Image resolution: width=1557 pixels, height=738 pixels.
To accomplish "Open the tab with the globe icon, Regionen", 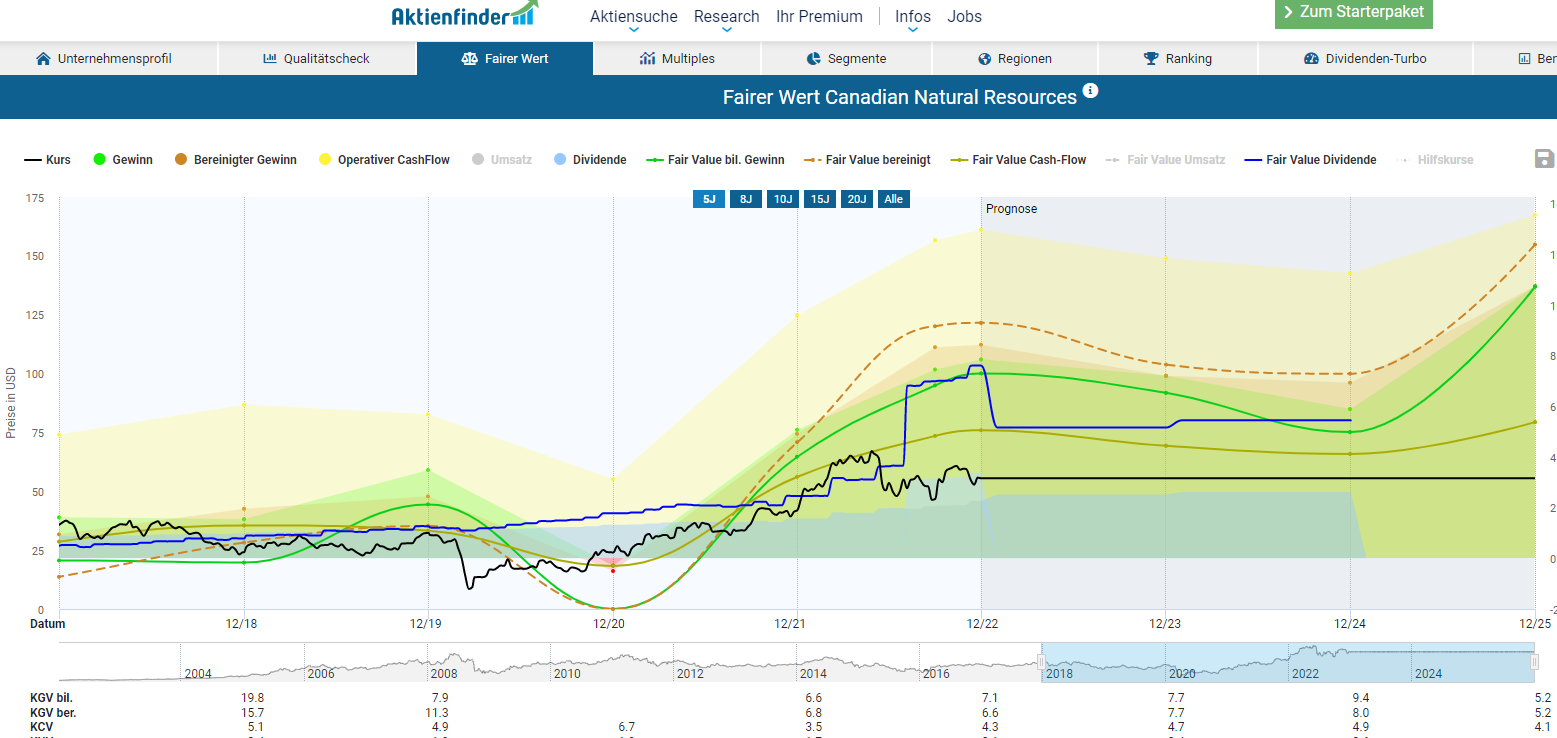I will 1015,58.
